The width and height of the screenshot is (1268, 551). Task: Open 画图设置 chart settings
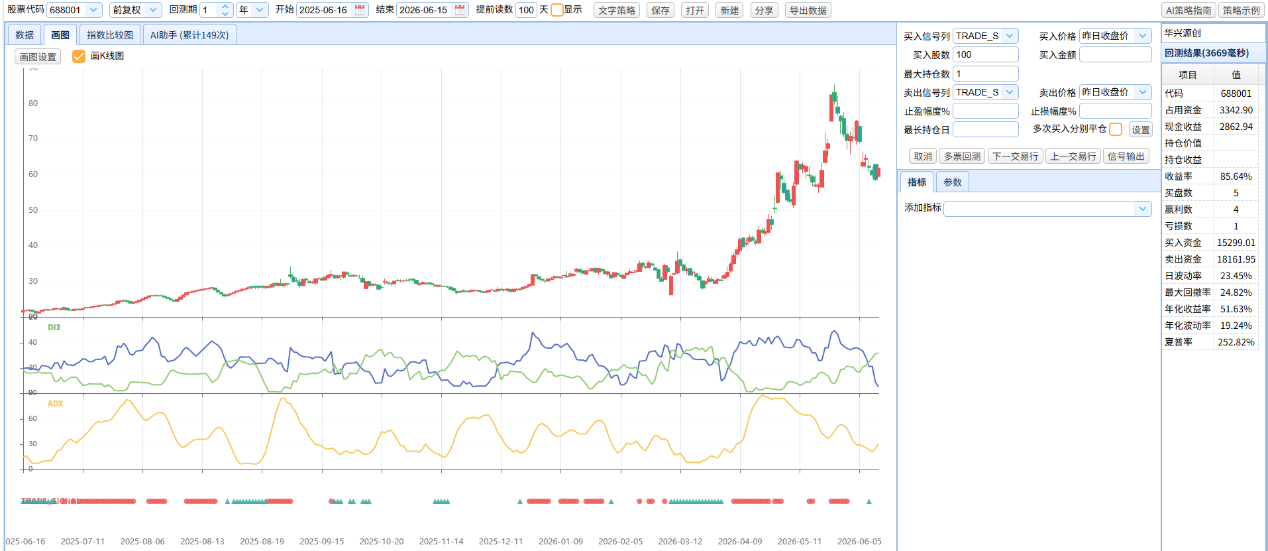pos(38,56)
